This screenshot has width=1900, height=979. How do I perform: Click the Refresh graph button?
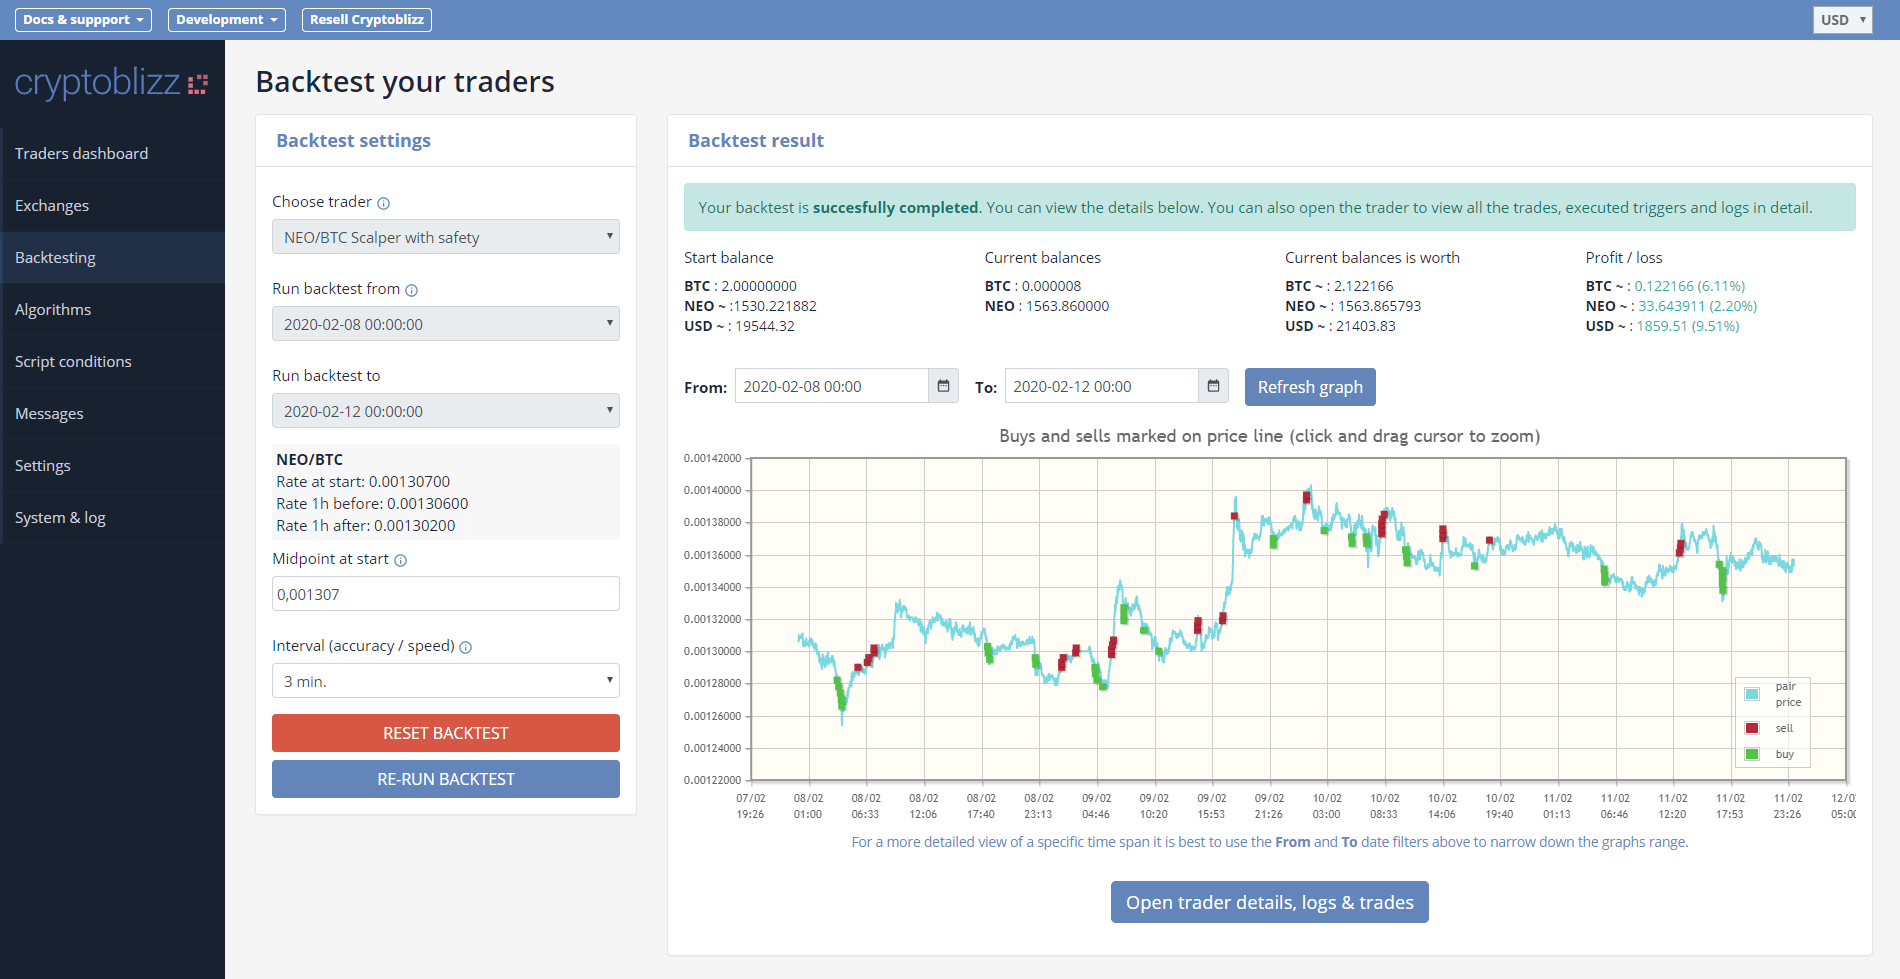click(x=1310, y=387)
